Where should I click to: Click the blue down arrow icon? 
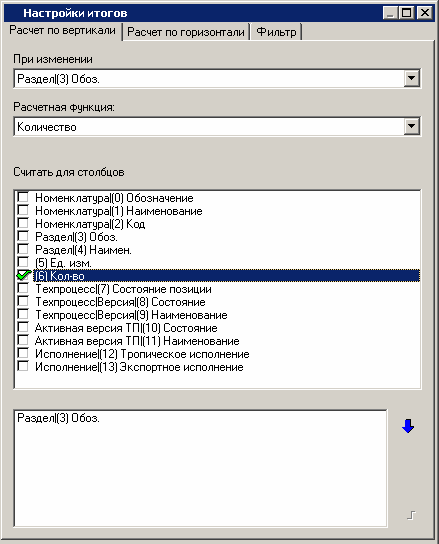(x=408, y=426)
